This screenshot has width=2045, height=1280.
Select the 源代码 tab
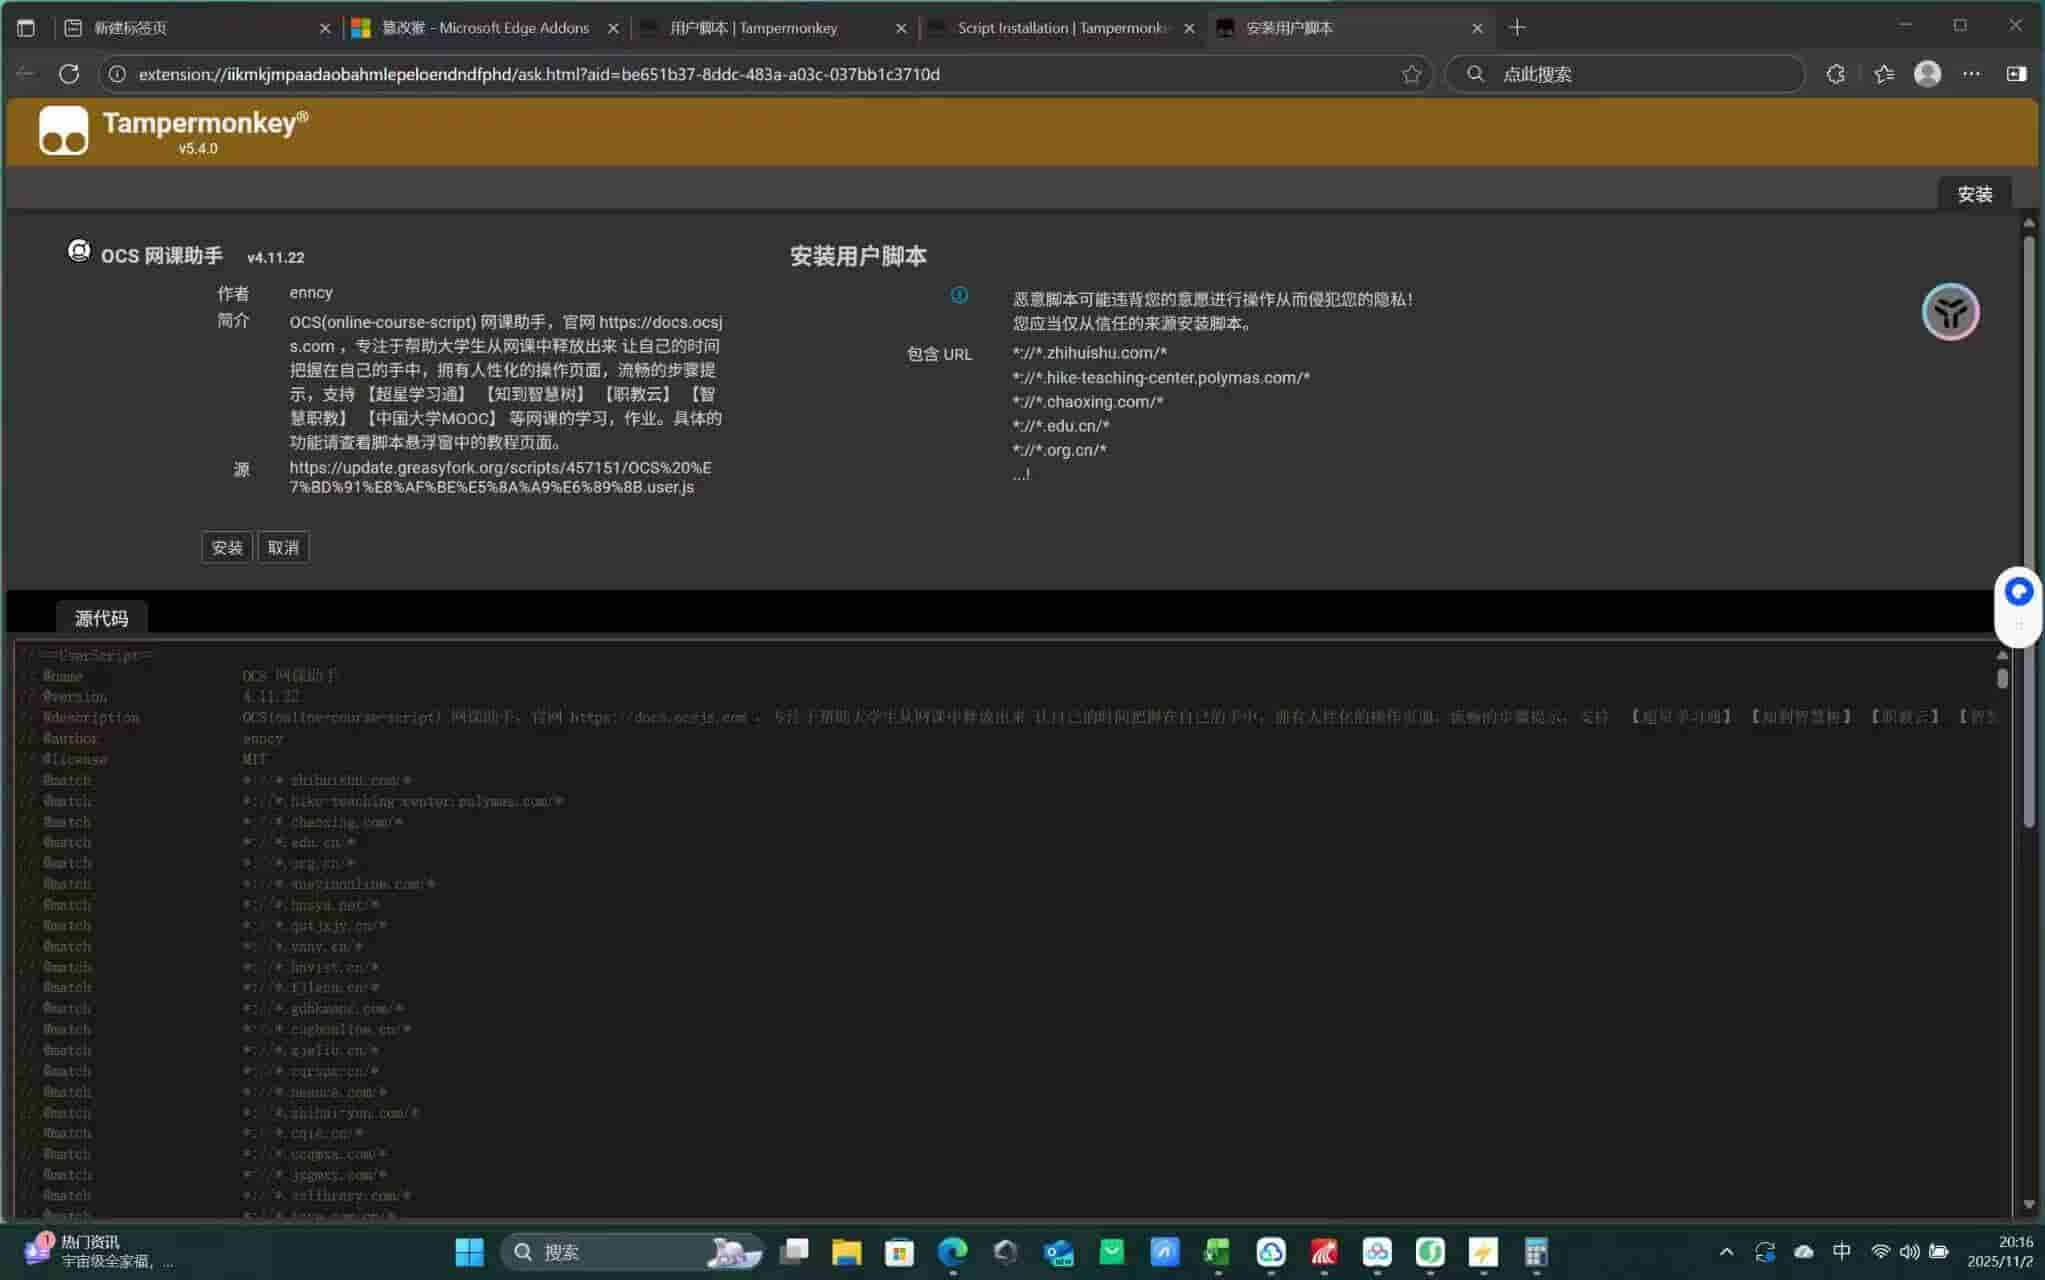click(x=101, y=618)
